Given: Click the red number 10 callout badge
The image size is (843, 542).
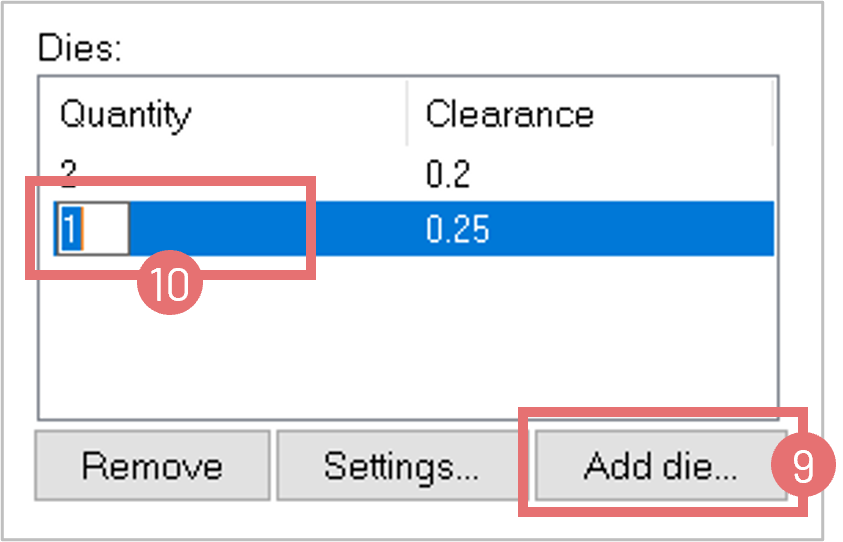Looking at the screenshot, I should [x=171, y=285].
